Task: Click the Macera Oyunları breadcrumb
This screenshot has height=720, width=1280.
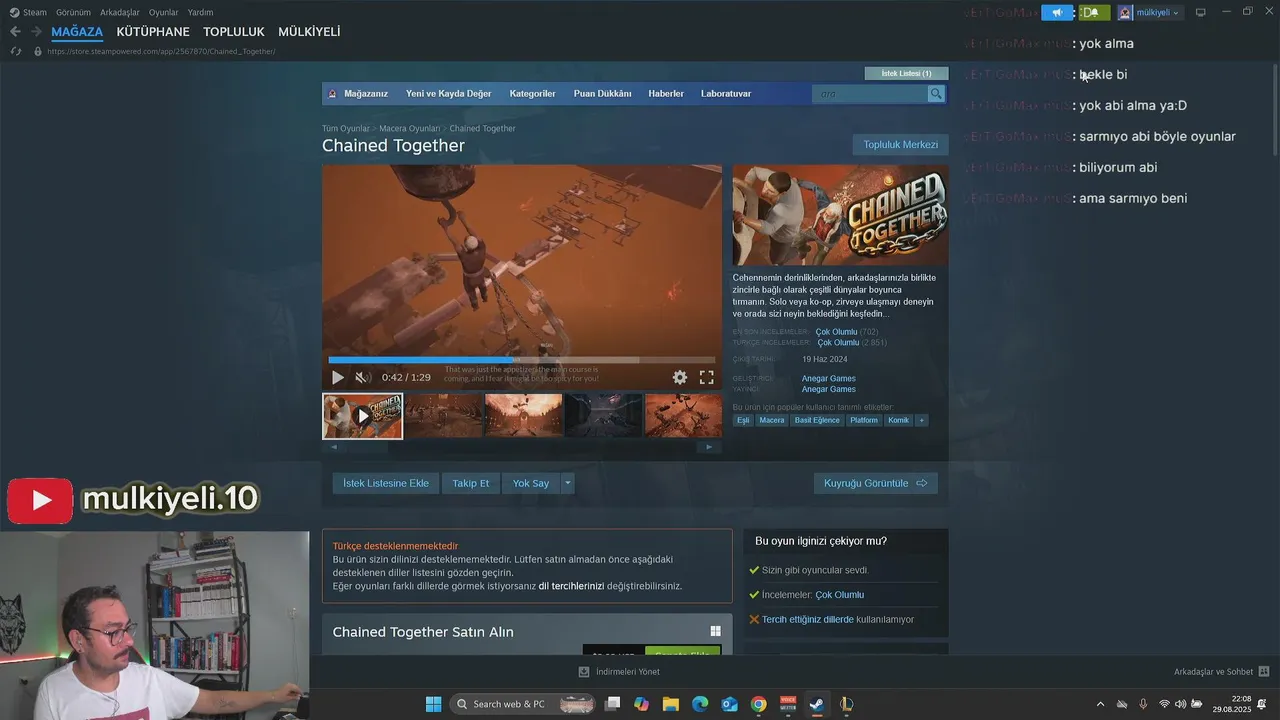Action: click(410, 128)
